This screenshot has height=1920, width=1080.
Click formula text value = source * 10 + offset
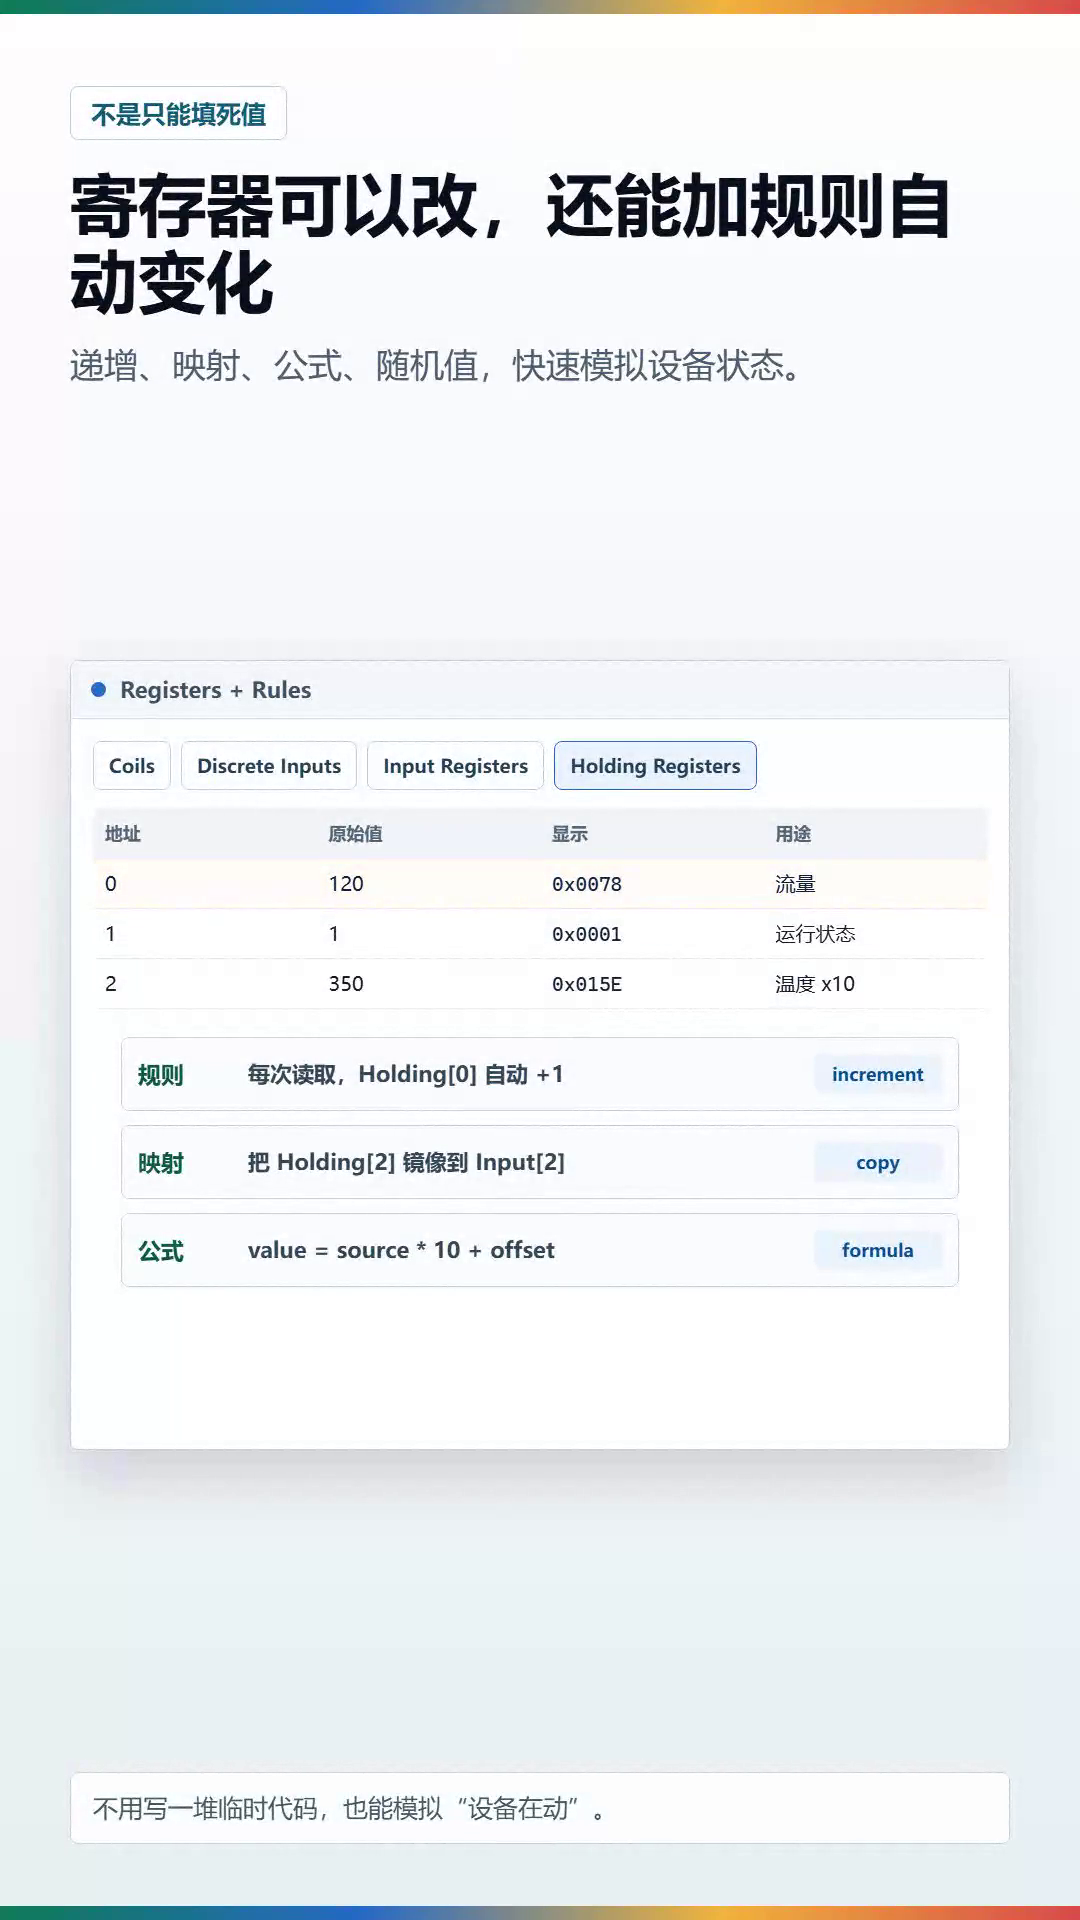401,1250
